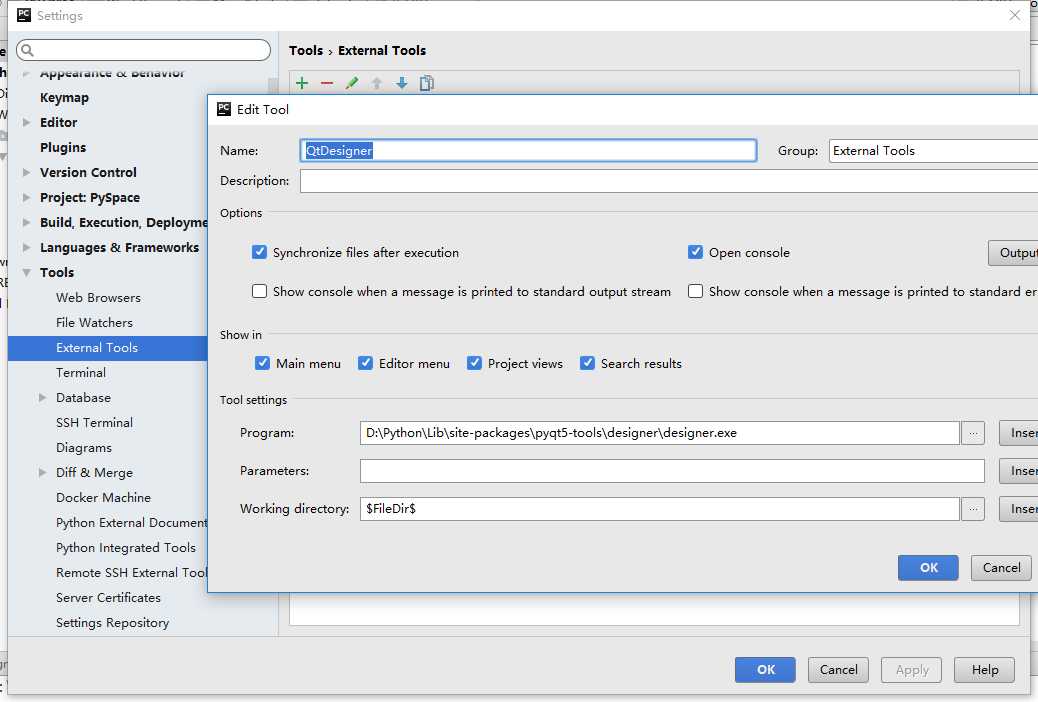Click Insert macro button for Working directory
This screenshot has height=702, width=1038.
coord(1019,509)
